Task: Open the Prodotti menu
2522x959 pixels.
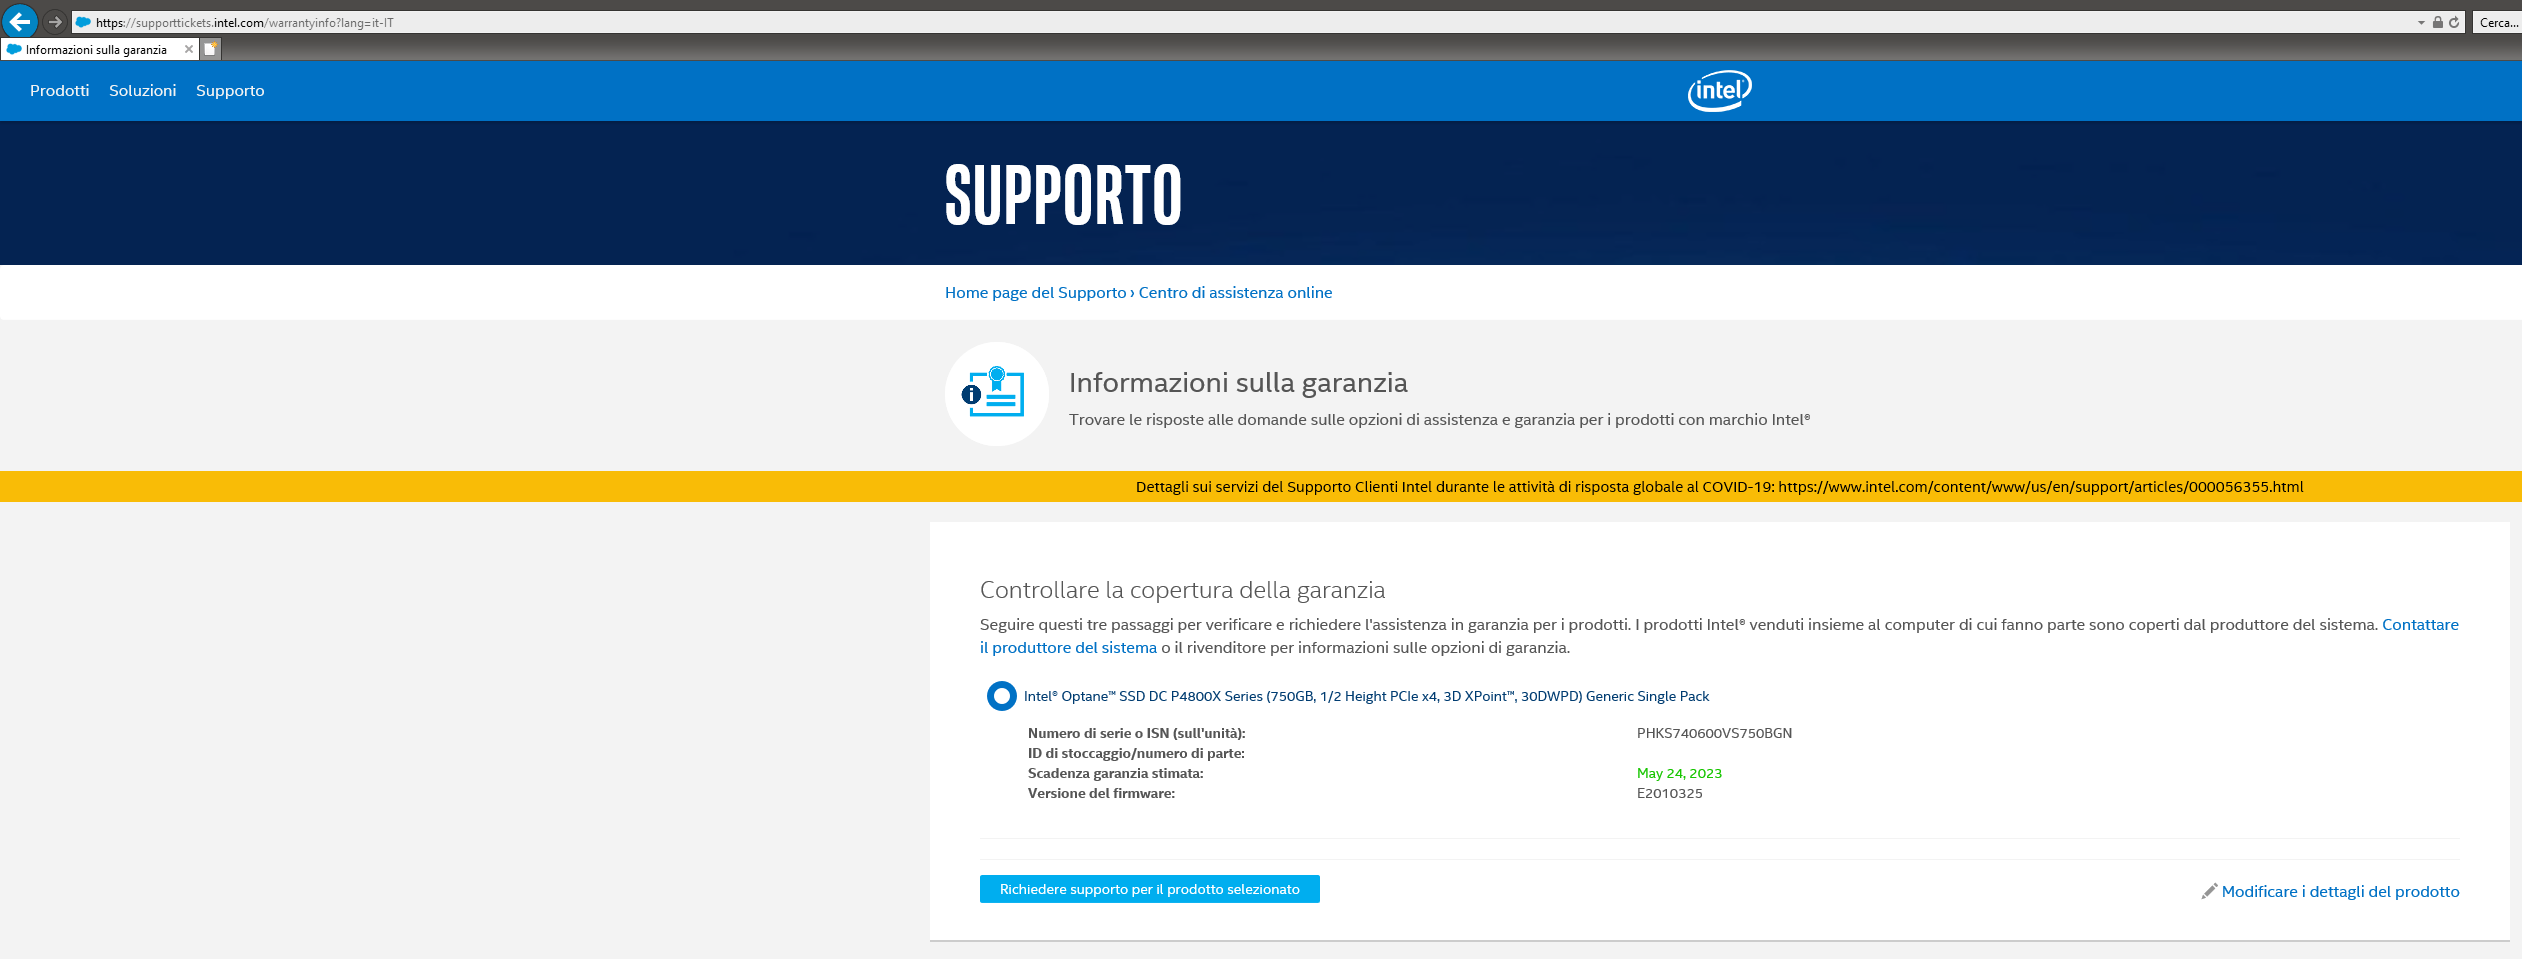Action: click(60, 91)
